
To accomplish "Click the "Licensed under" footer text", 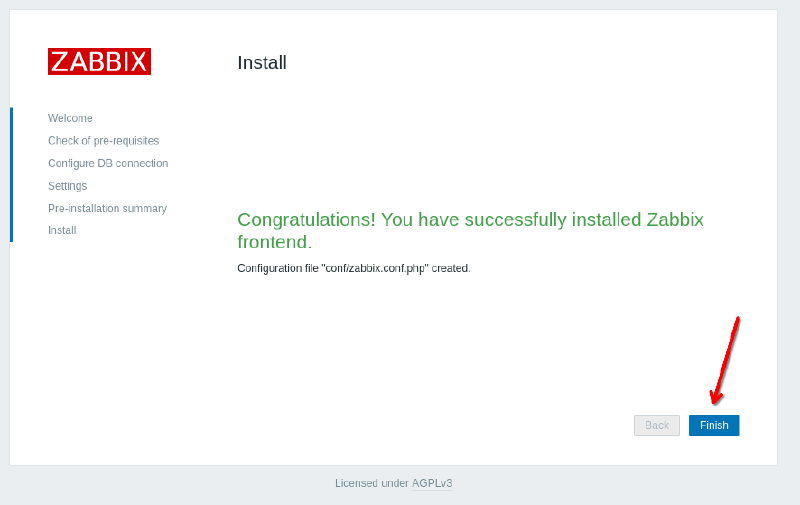I will tap(371, 483).
